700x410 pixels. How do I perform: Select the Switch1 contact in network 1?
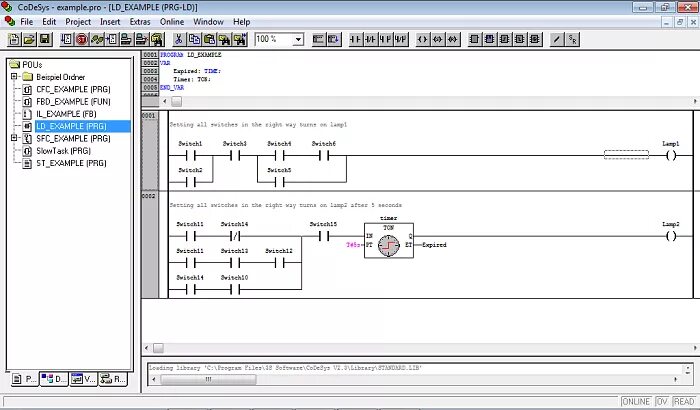(x=191, y=155)
